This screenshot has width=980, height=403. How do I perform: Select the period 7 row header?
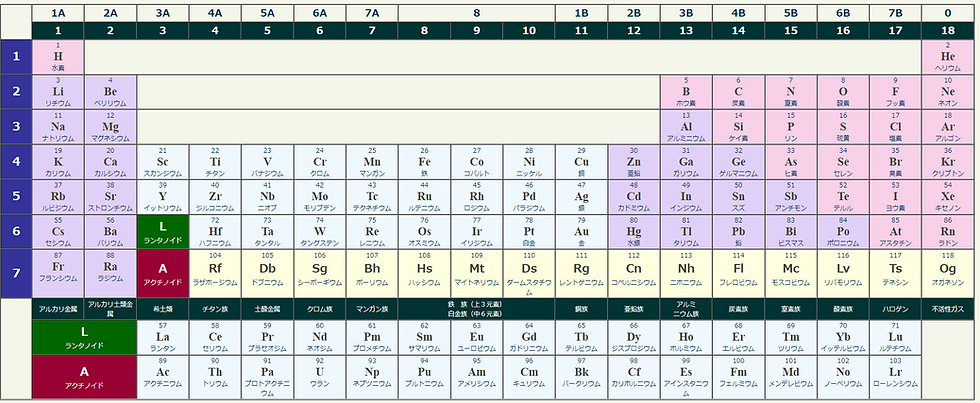pyautogui.click(x=16, y=274)
